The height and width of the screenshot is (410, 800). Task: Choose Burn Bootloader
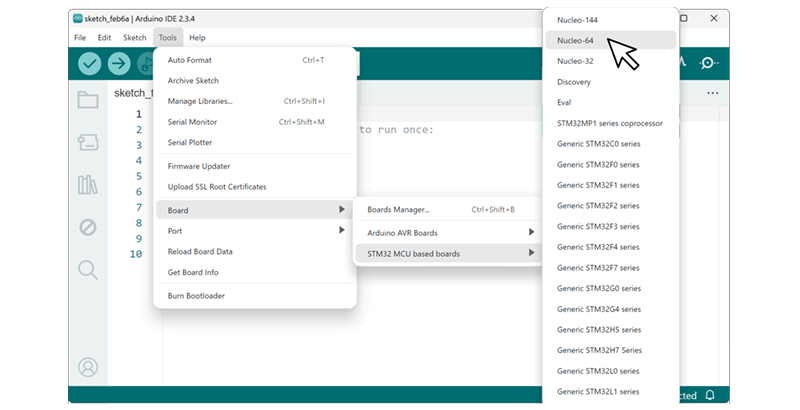pos(255,296)
